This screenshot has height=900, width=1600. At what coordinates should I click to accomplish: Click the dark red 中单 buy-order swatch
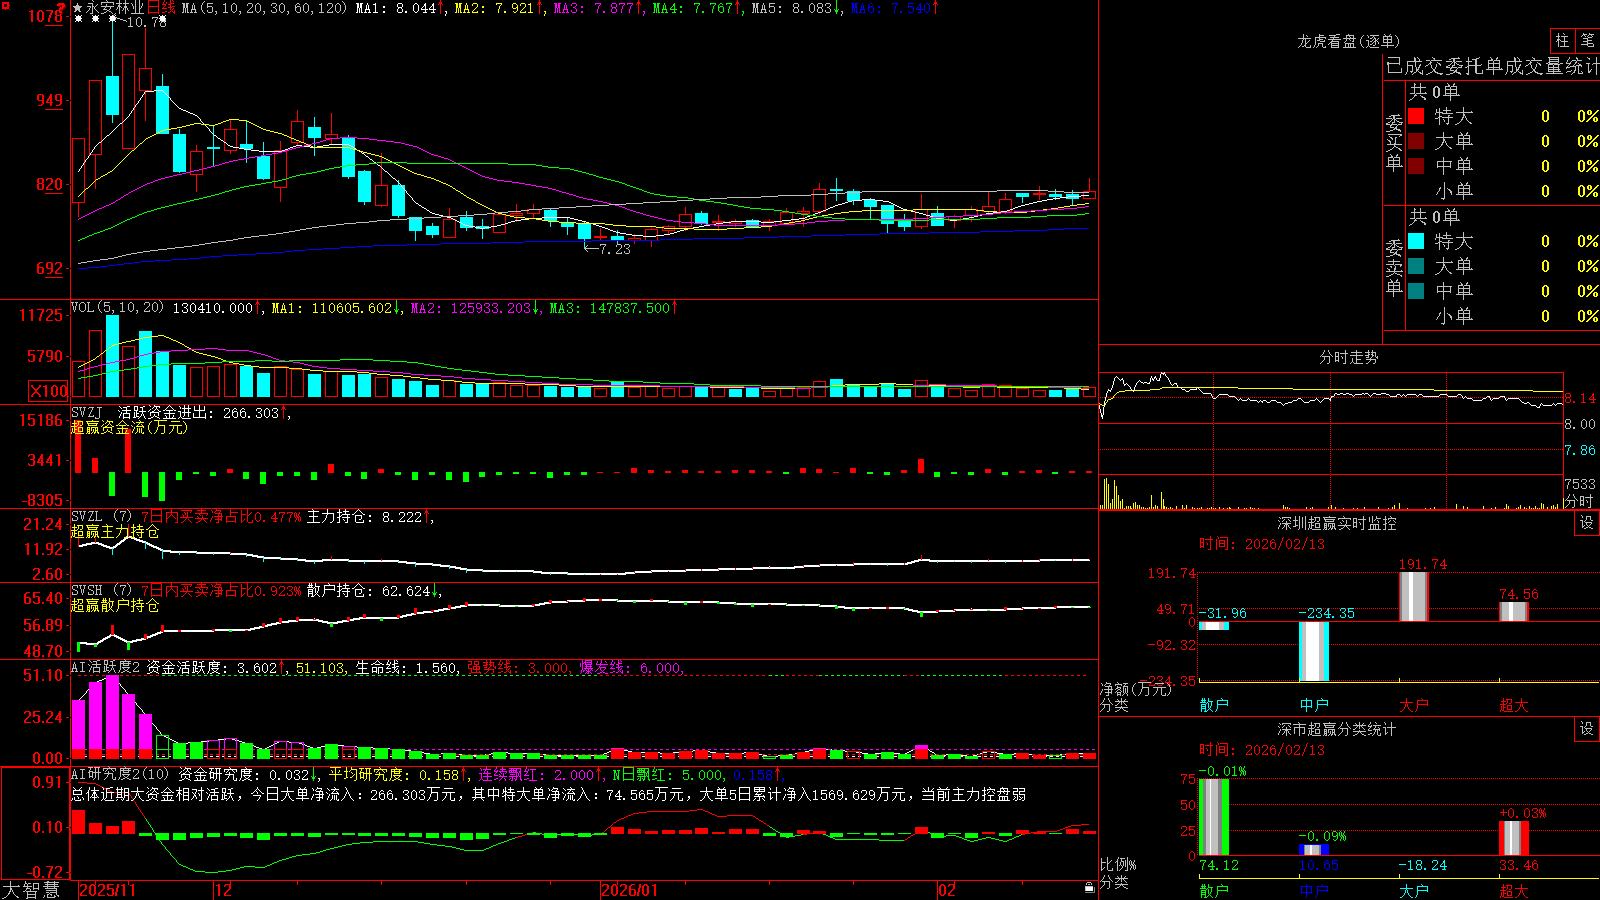1416,166
